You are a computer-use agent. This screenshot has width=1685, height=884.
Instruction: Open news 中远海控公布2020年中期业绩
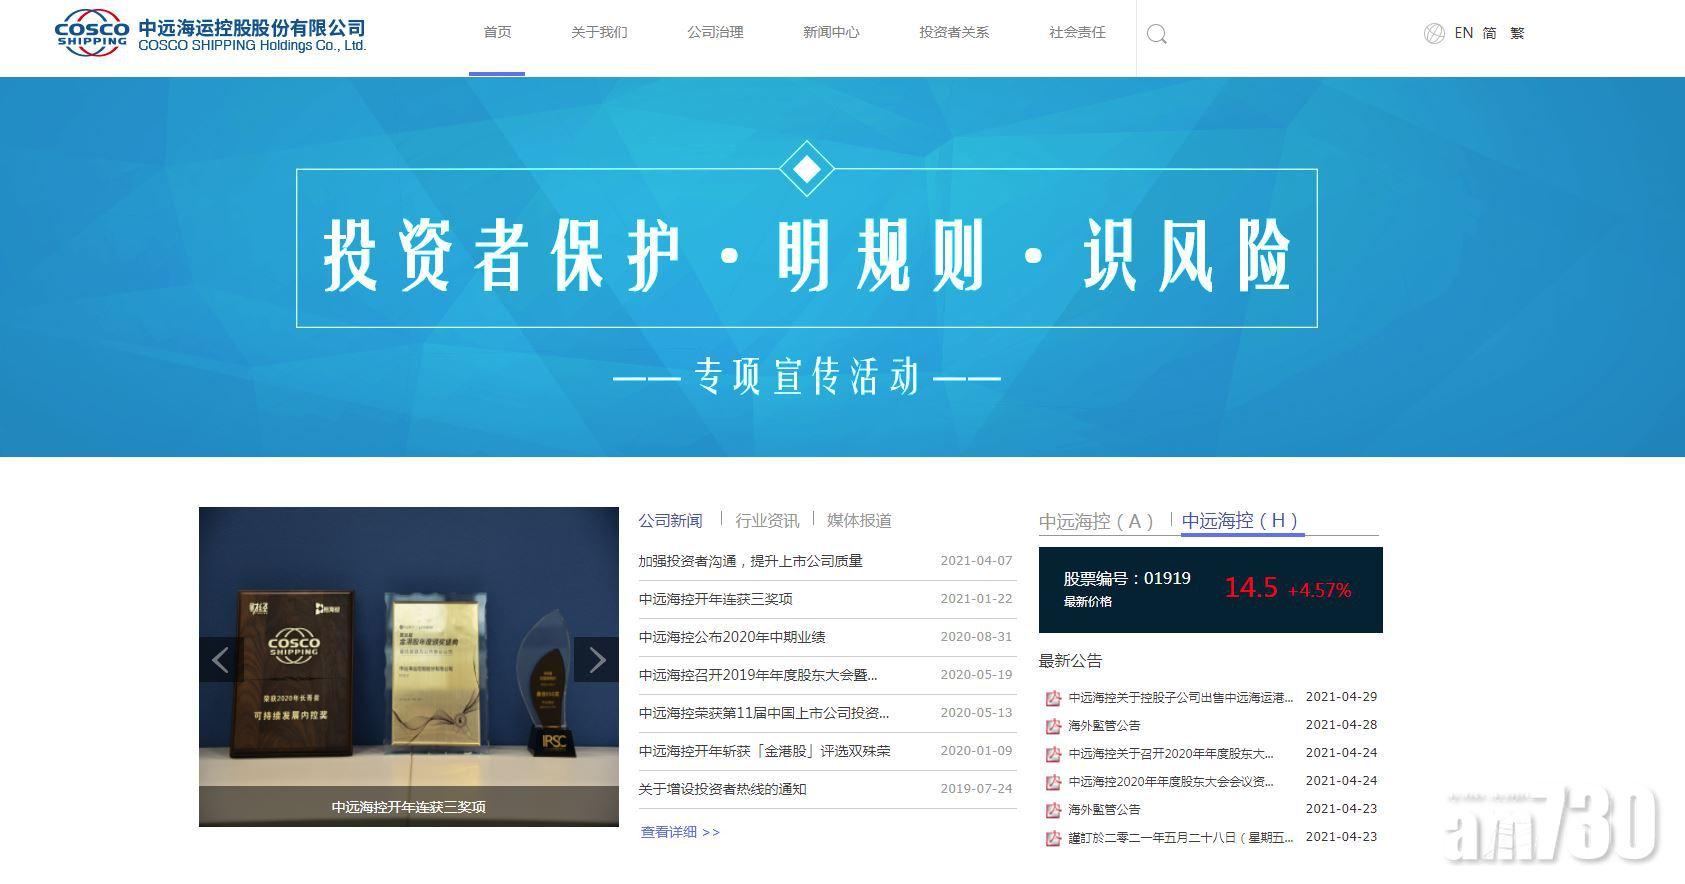click(732, 637)
